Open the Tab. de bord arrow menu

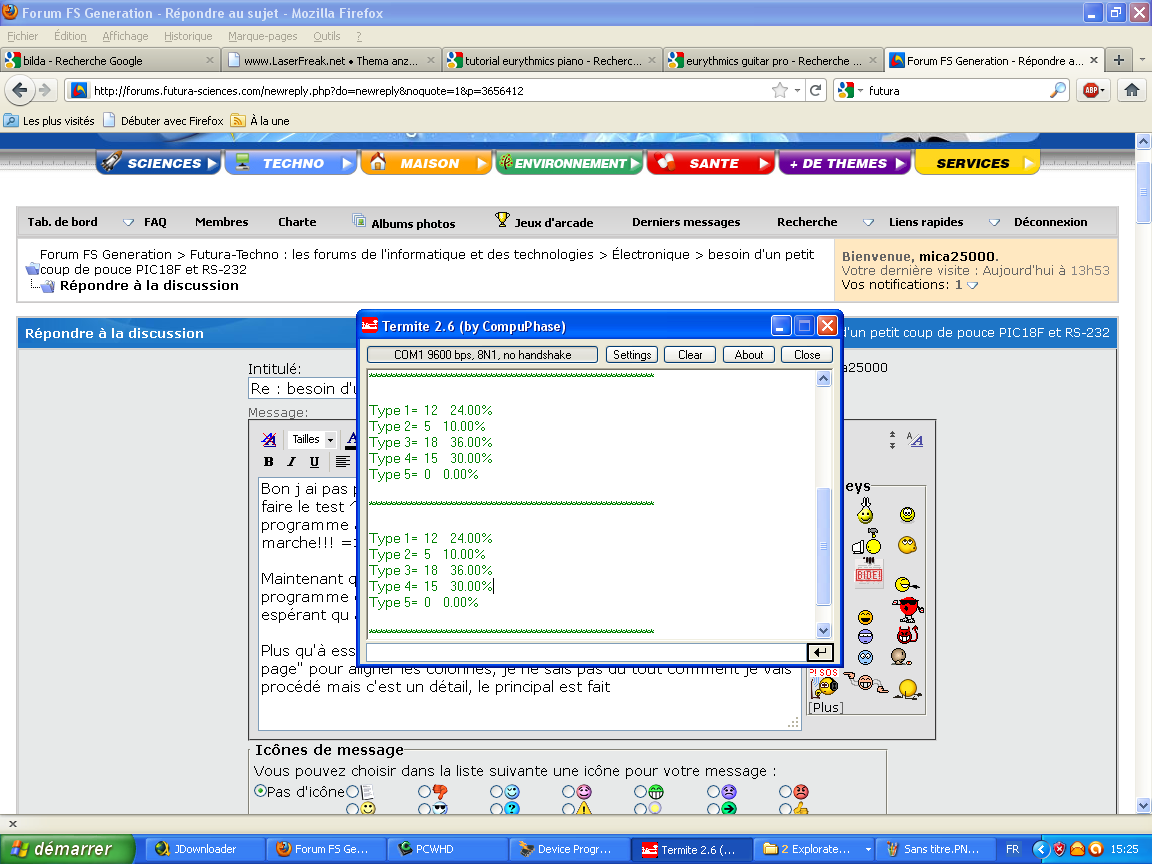point(129,222)
